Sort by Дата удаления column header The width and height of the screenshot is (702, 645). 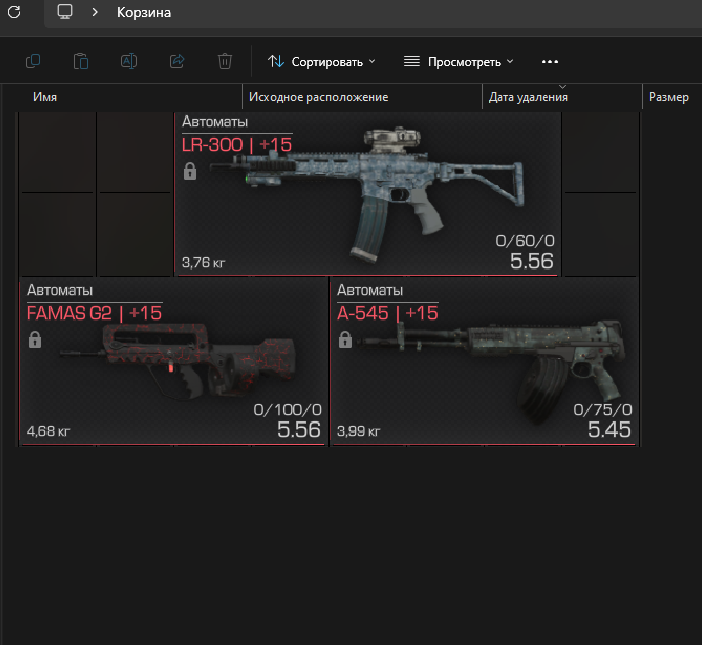pos(528,97)
